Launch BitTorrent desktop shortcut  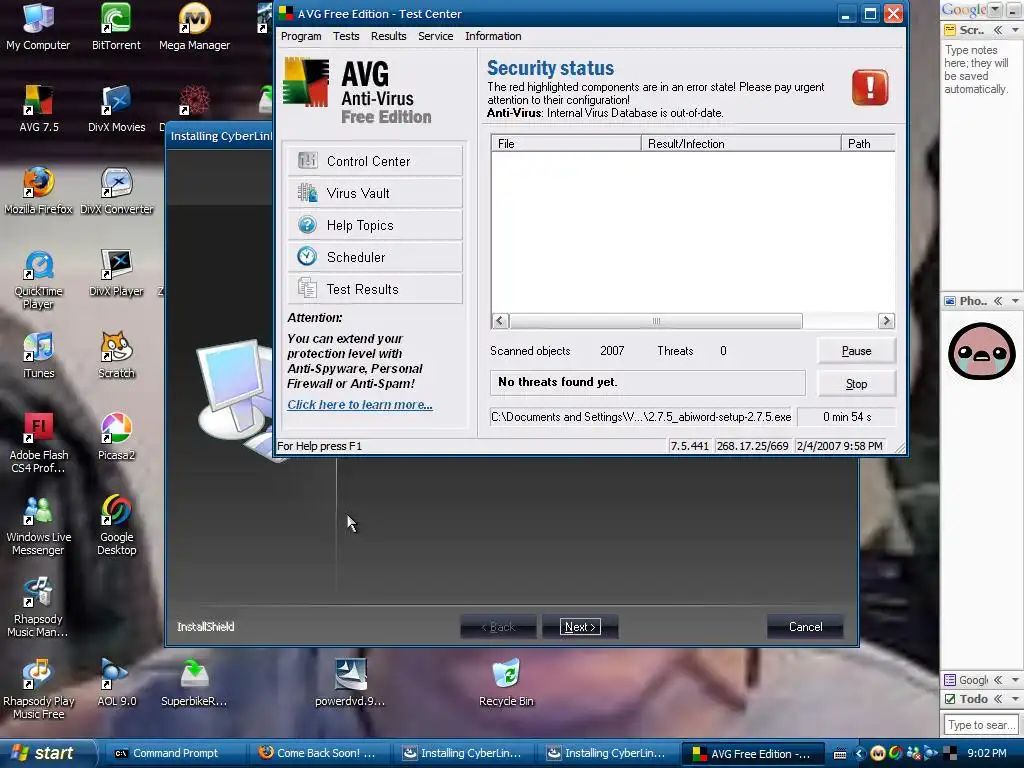116,27
